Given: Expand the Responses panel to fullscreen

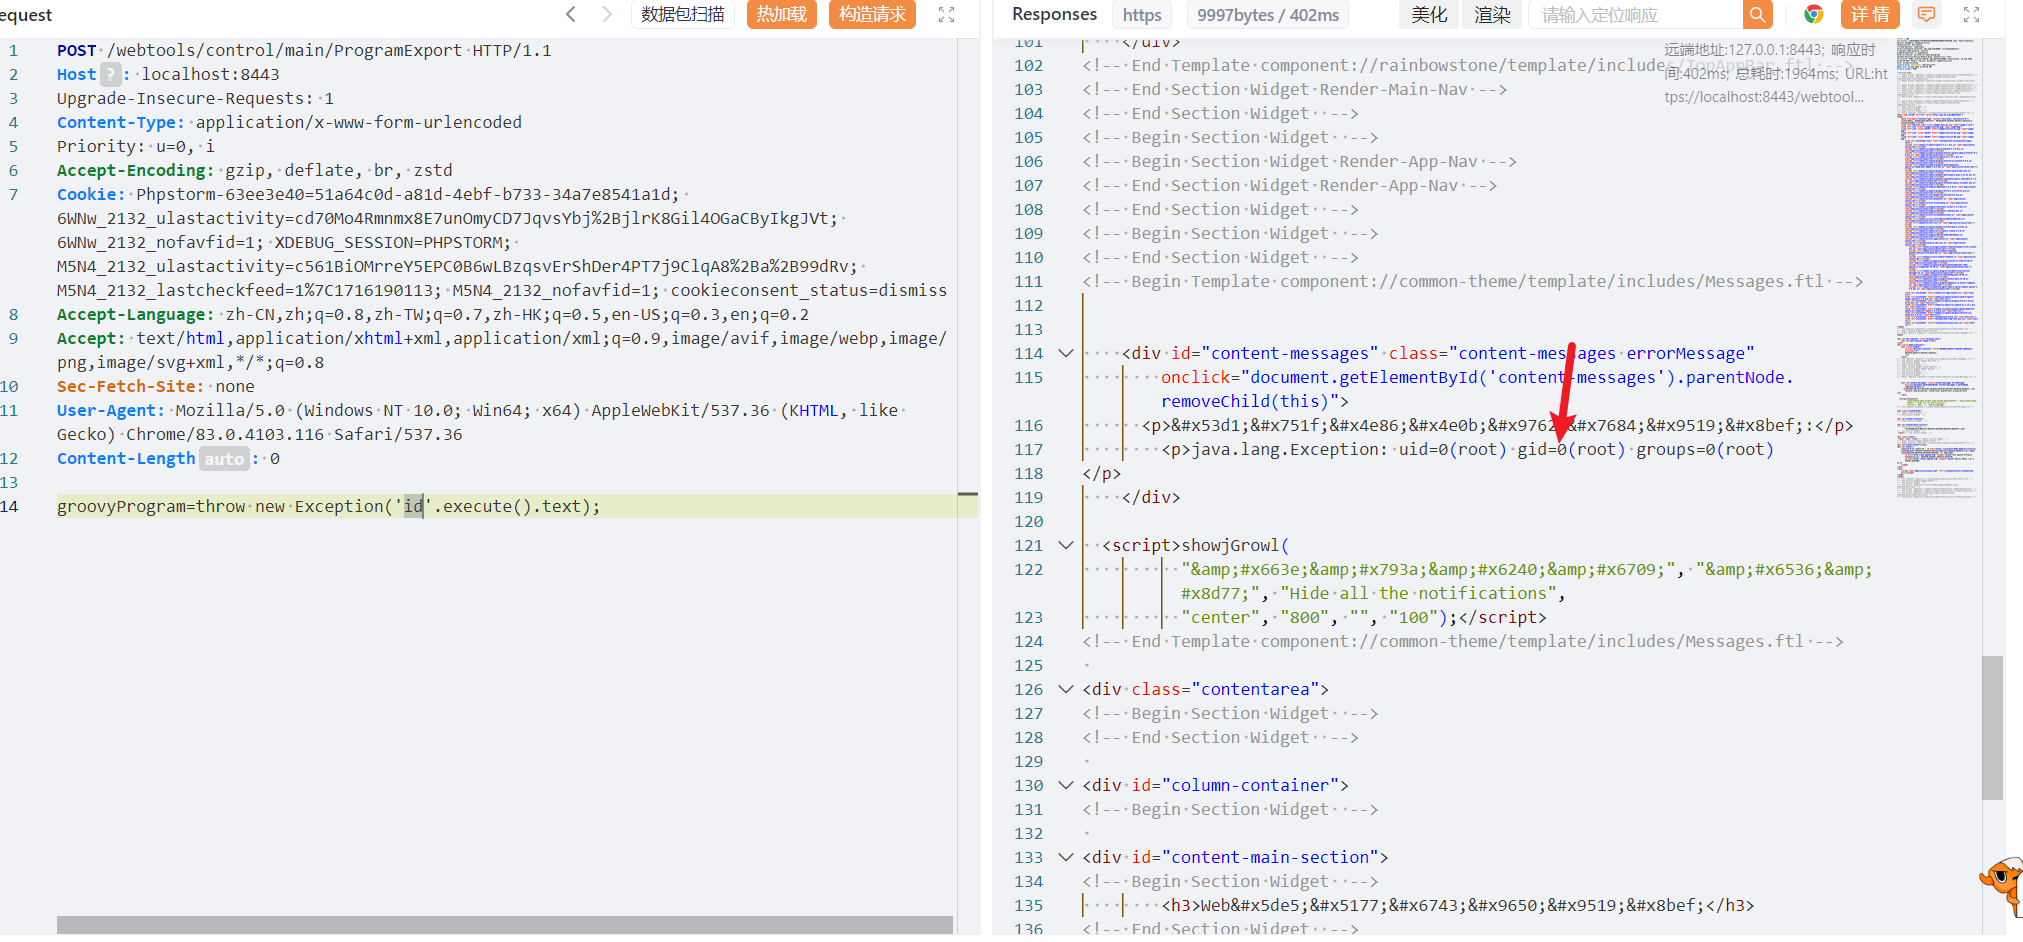Looking at the screenshot, I should 1971,14.
